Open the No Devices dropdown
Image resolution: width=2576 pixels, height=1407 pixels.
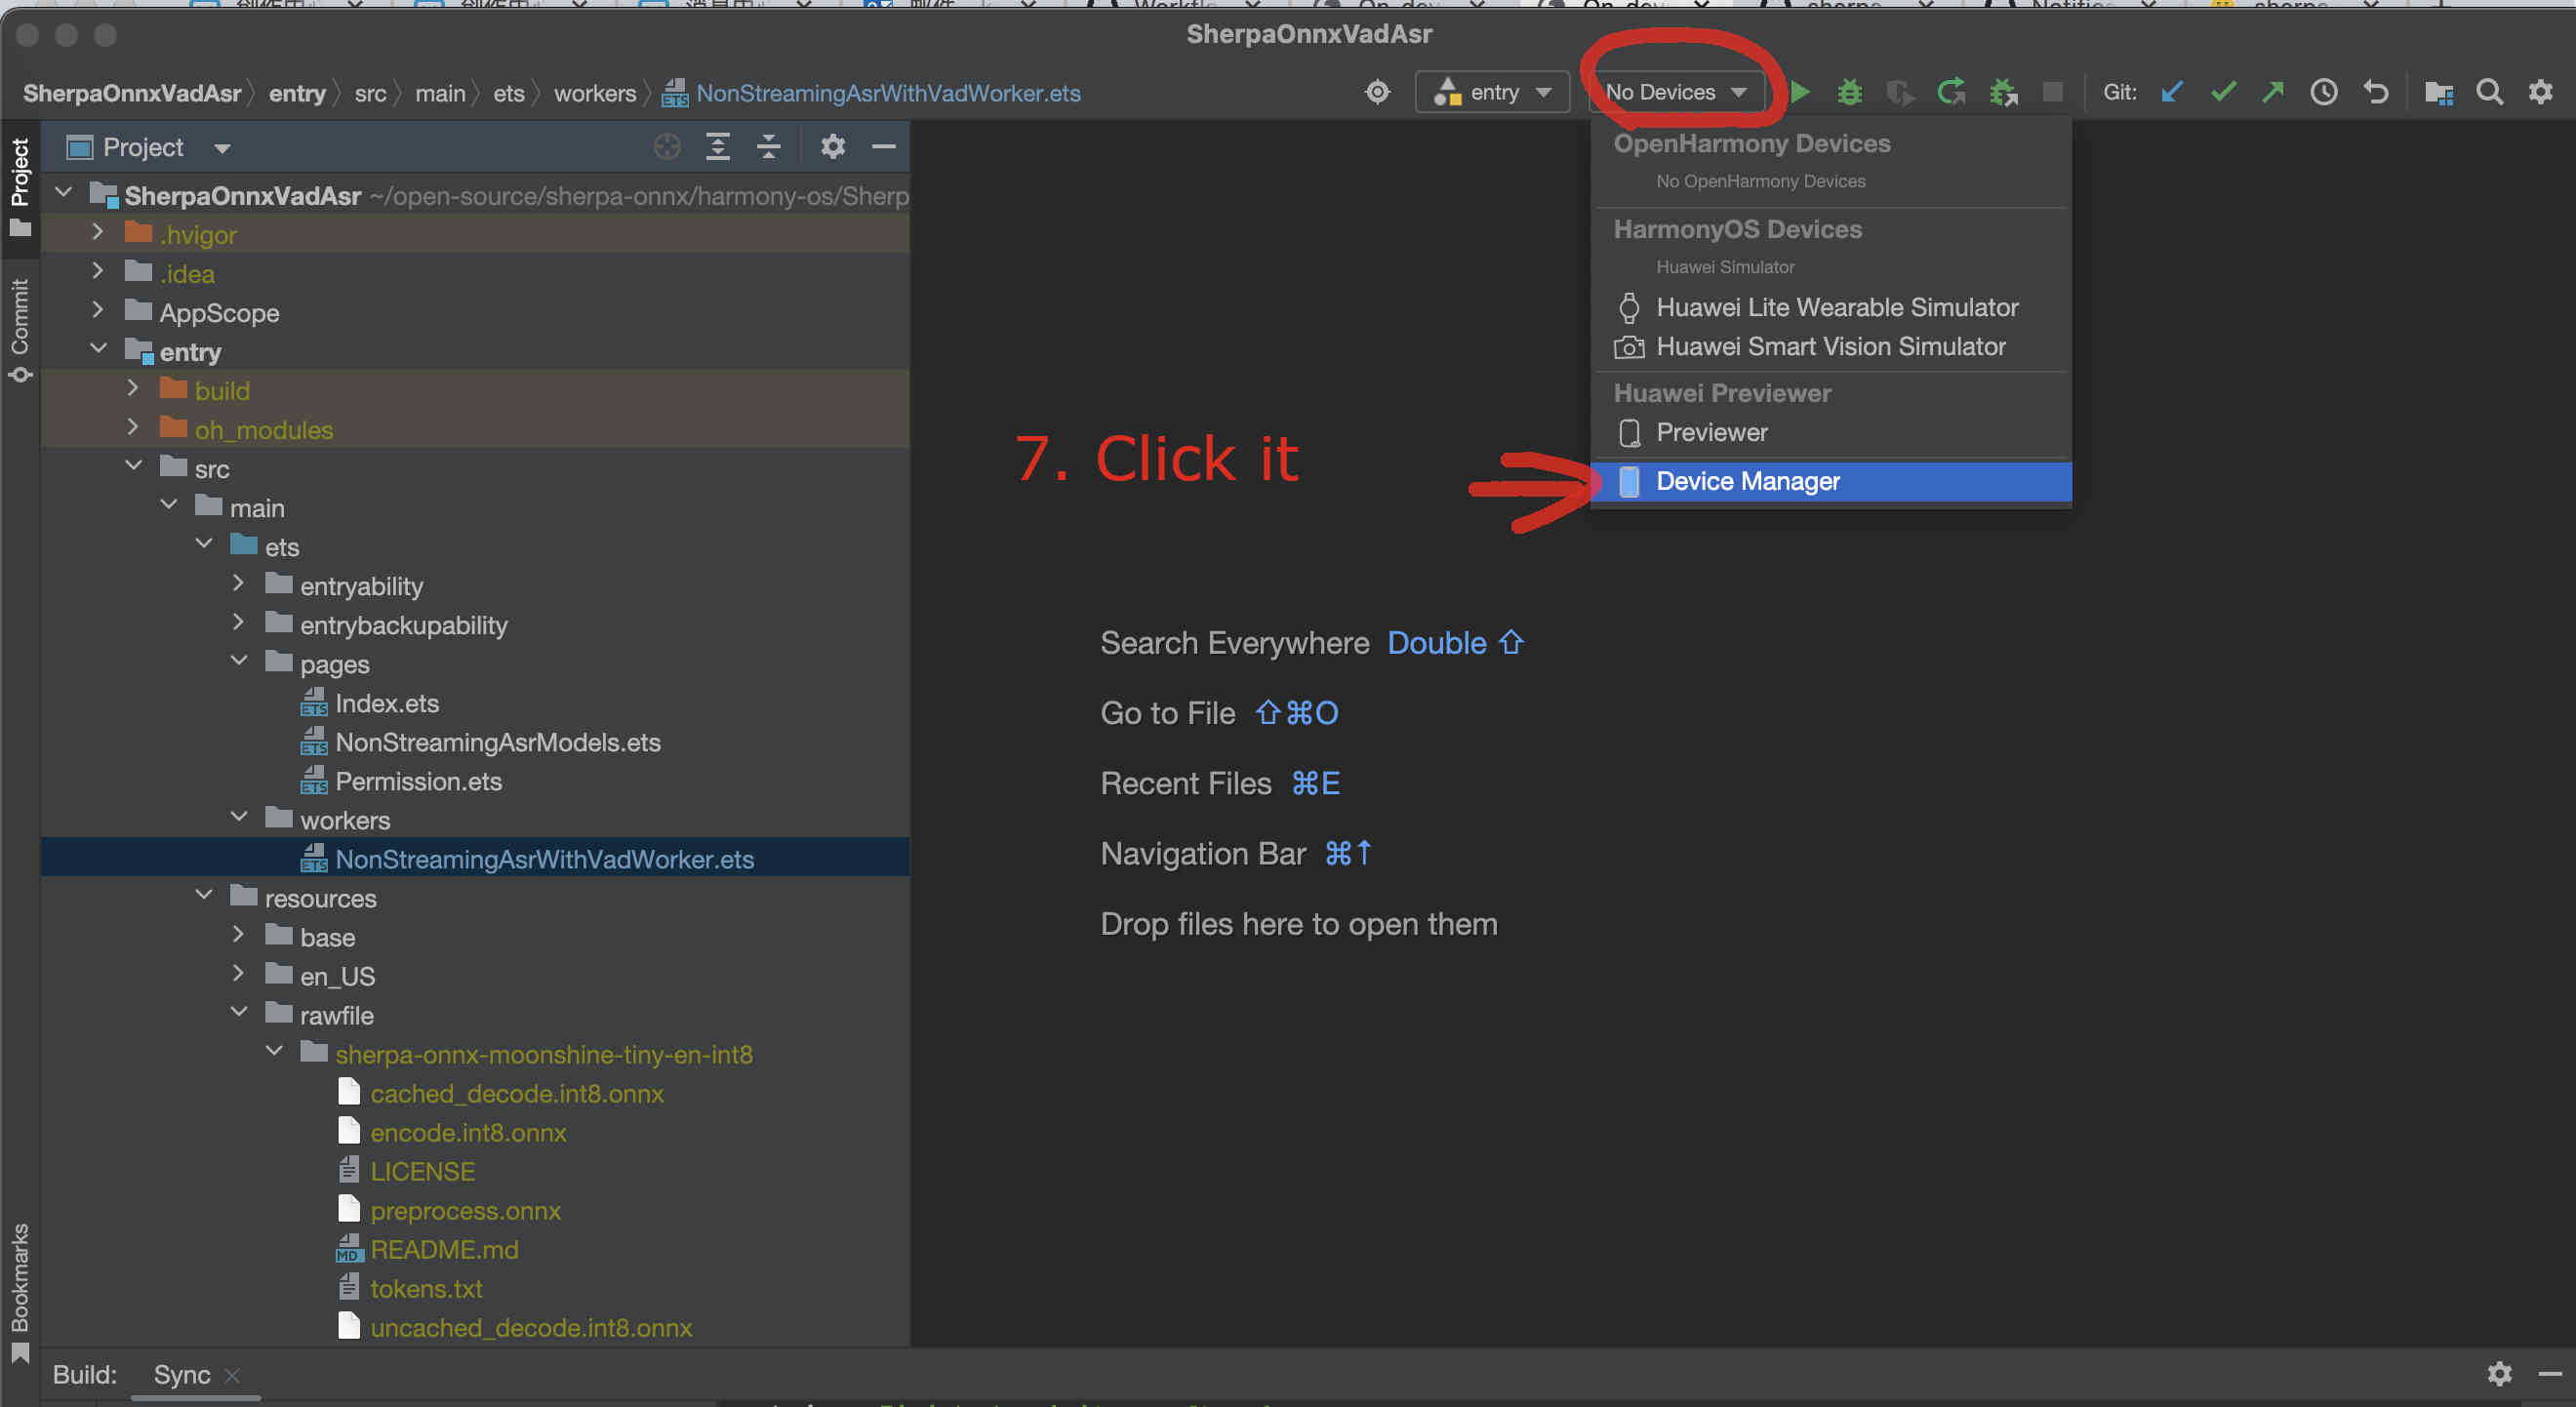tap(1675, 92)
